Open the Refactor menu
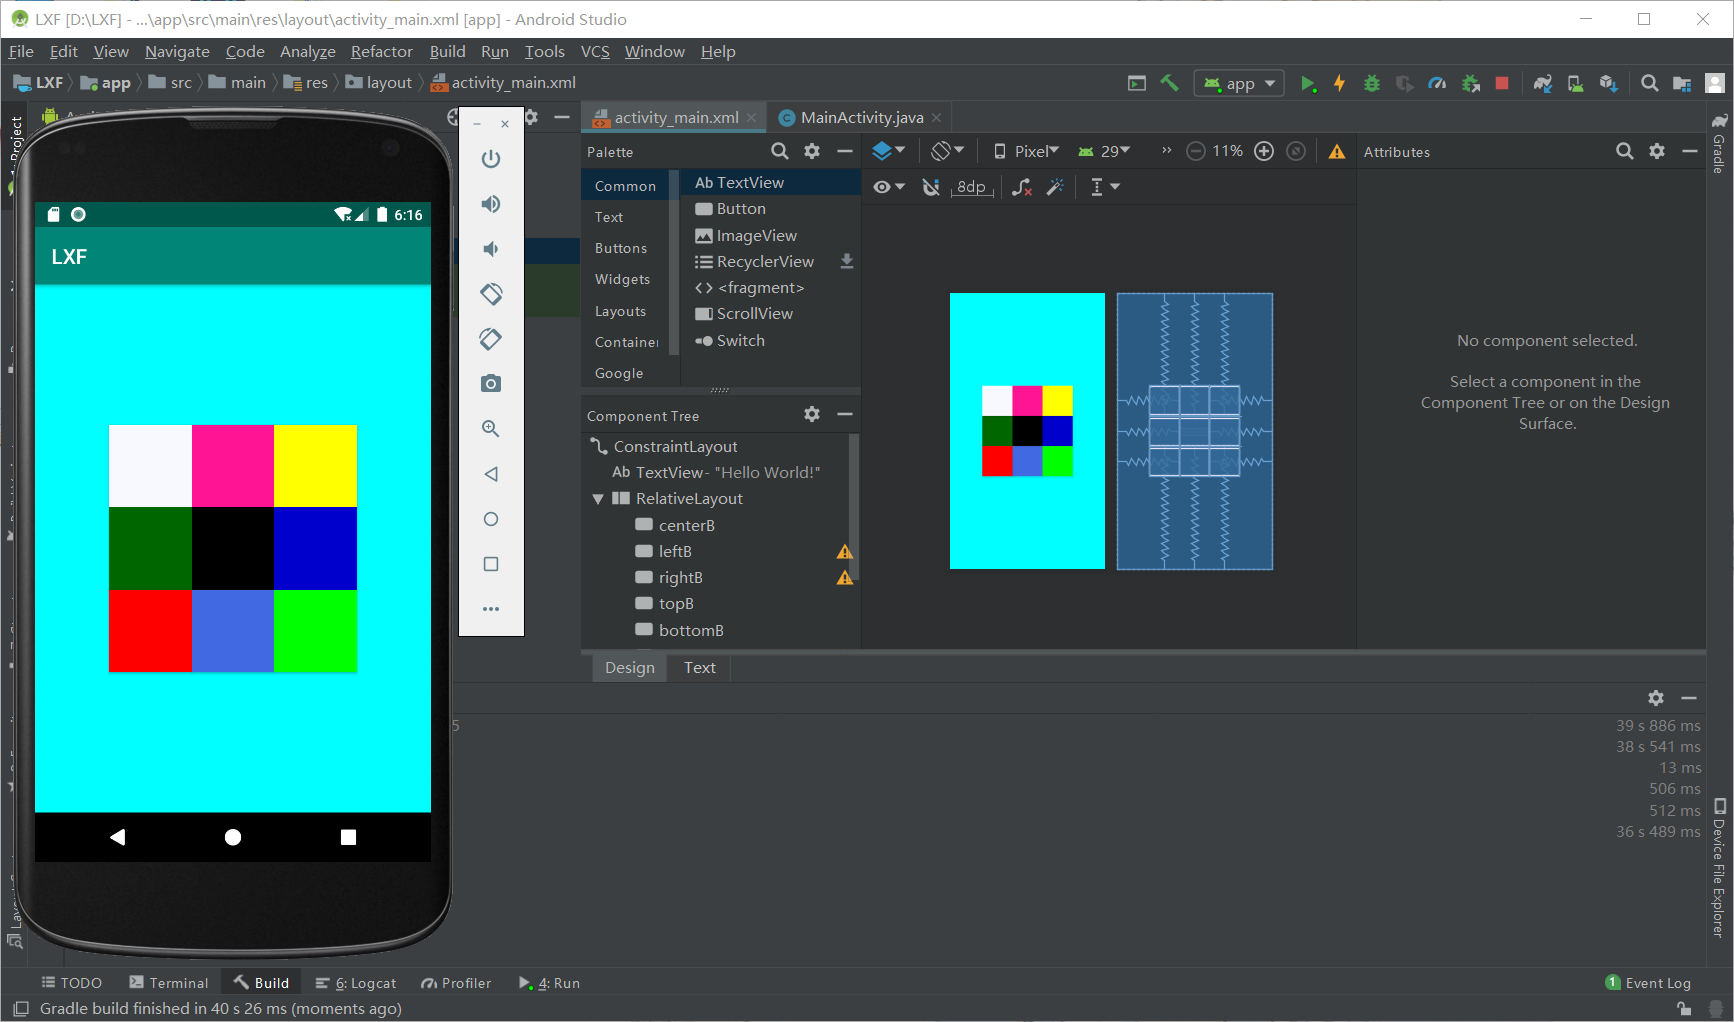 pos(381,52)
